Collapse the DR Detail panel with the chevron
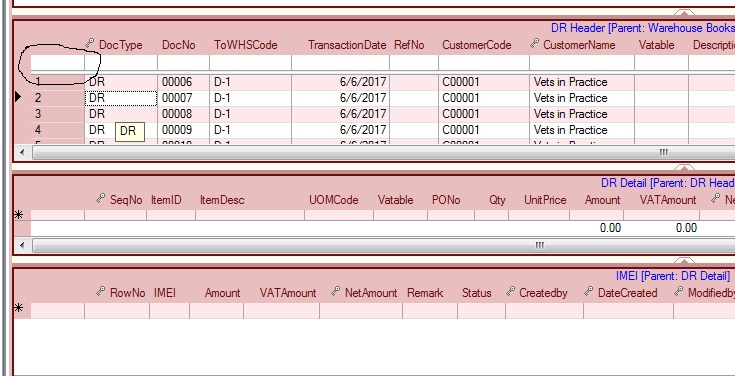Screen dimensions: 735x376 pyautogui.click(x=684, y=168)
